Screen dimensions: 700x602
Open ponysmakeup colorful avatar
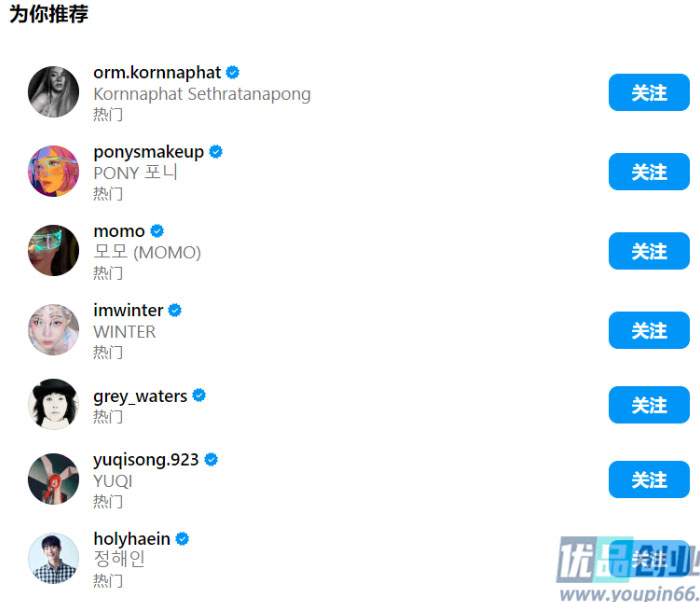[x=54, y=171]
